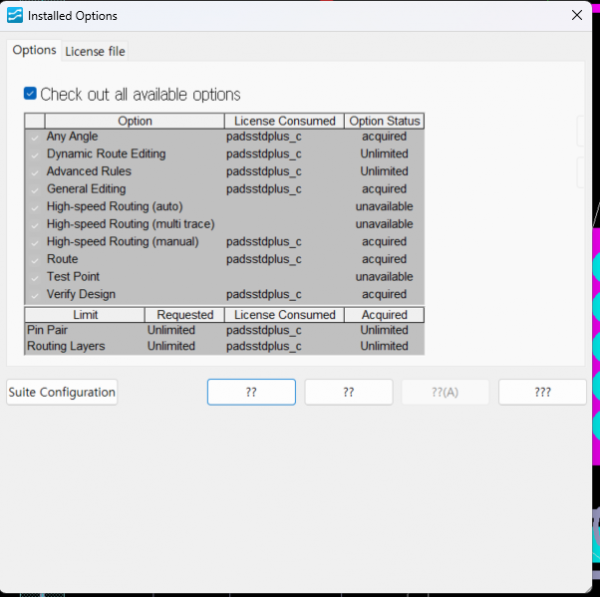Click the Requested column header

pos(185,315)
